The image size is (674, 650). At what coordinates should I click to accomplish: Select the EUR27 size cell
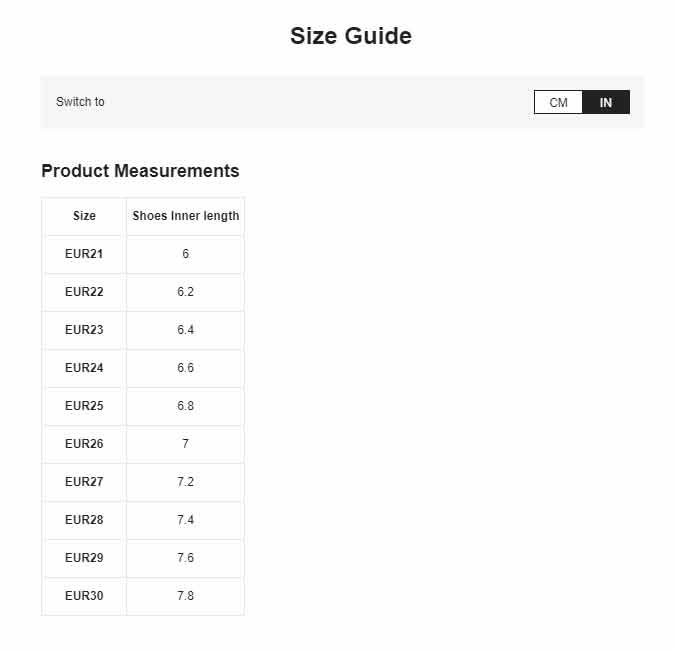[x=84, y=482]
